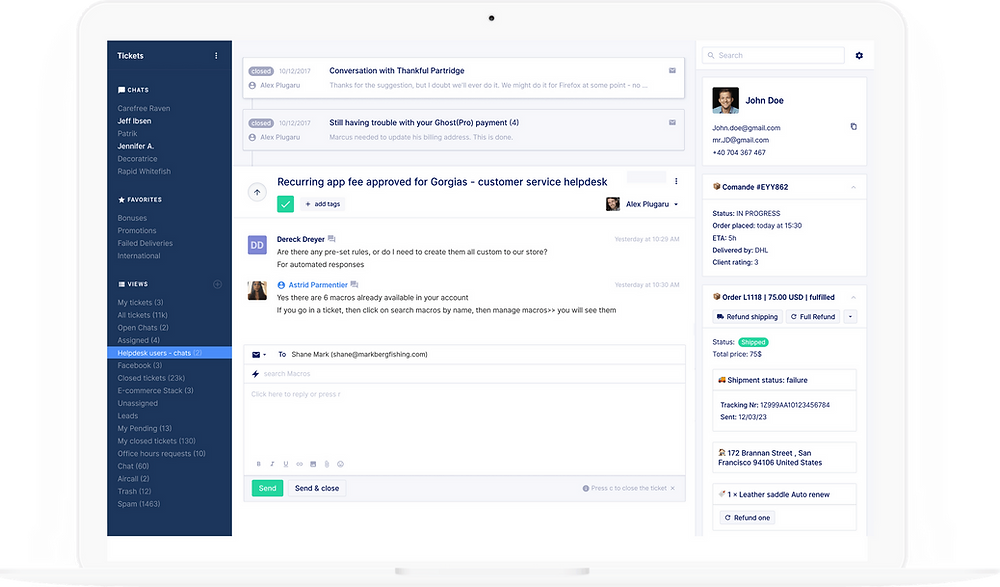Open the Spam (1463) view
The height and width of the screenshot is (587, 1000).
click(139, 504)
